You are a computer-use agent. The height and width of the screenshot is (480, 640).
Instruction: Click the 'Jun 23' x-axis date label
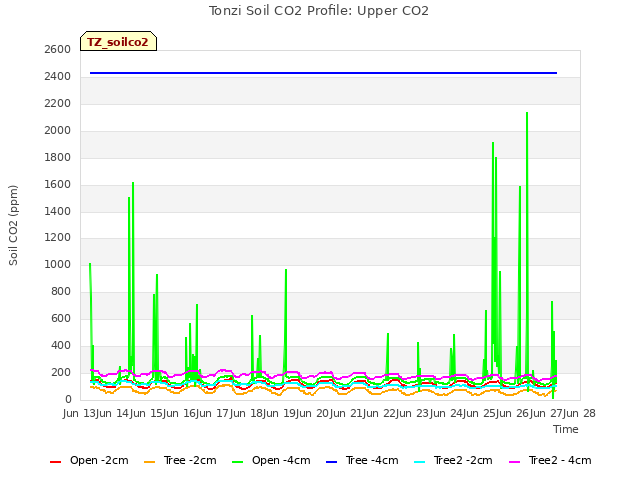[x=414, y=413]
